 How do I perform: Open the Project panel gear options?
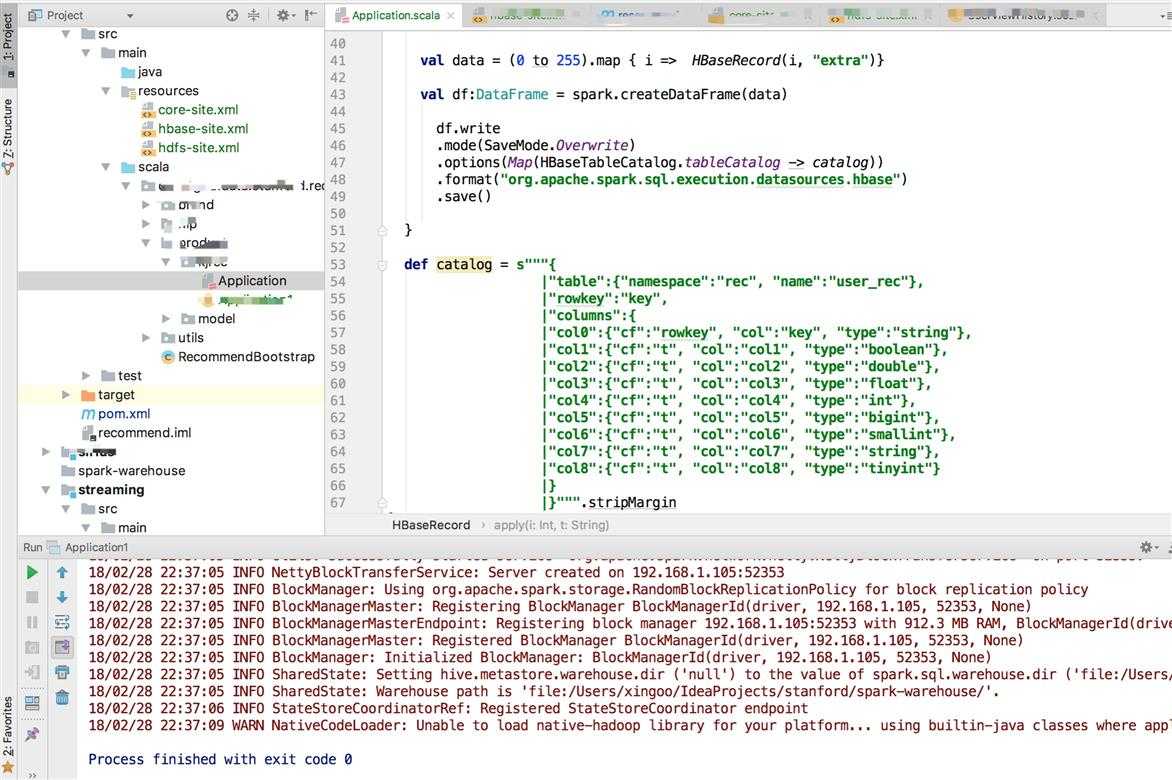285,15
